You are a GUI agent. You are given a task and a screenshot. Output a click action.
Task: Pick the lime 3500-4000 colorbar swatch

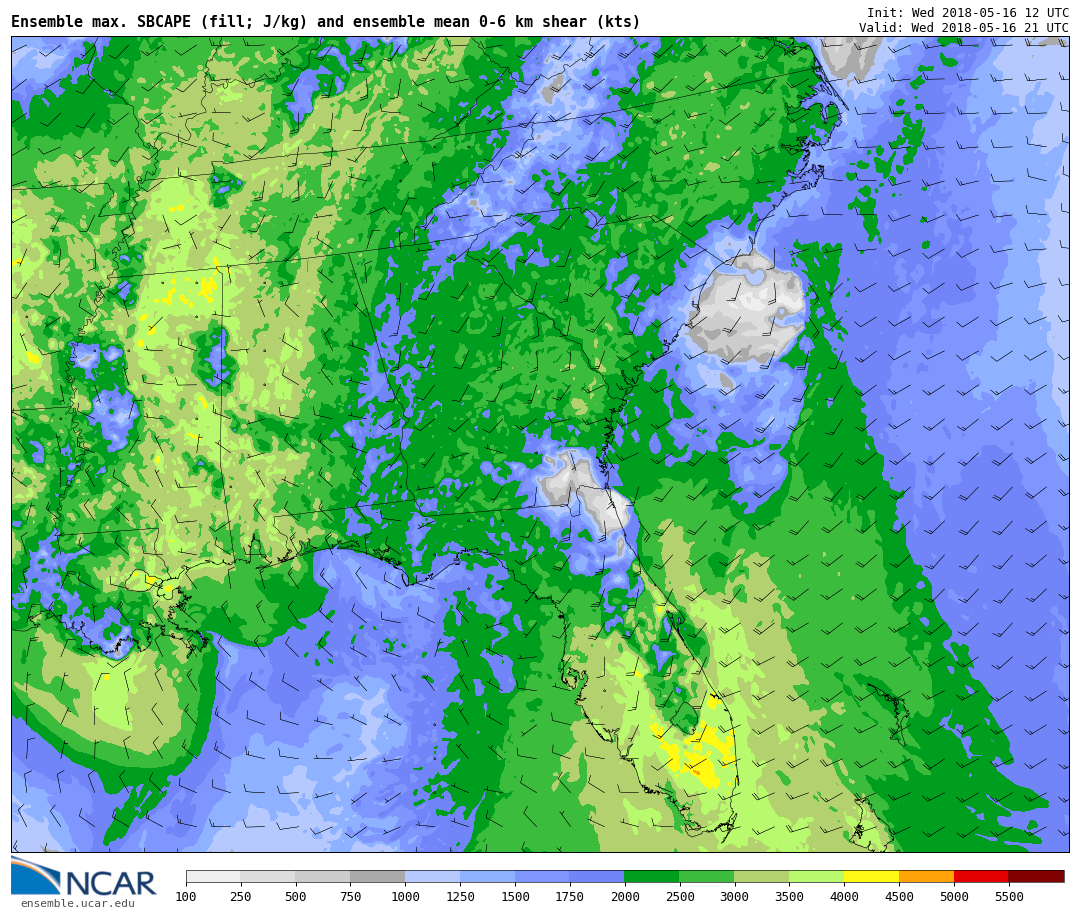click(817, 876)
